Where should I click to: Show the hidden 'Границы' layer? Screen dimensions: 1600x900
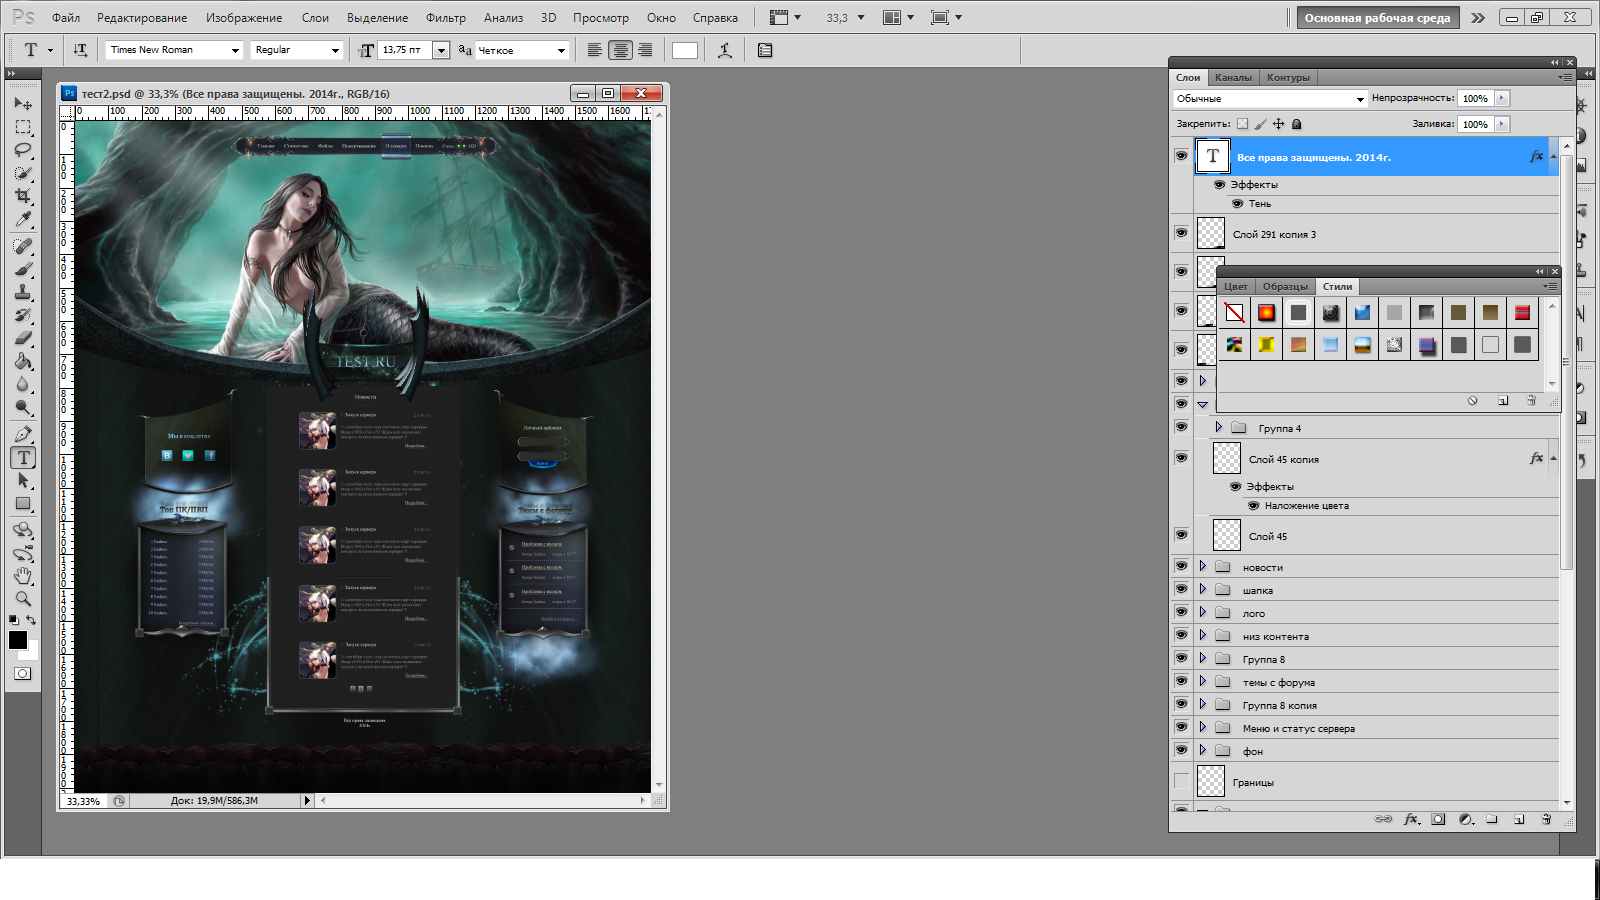1181,781
